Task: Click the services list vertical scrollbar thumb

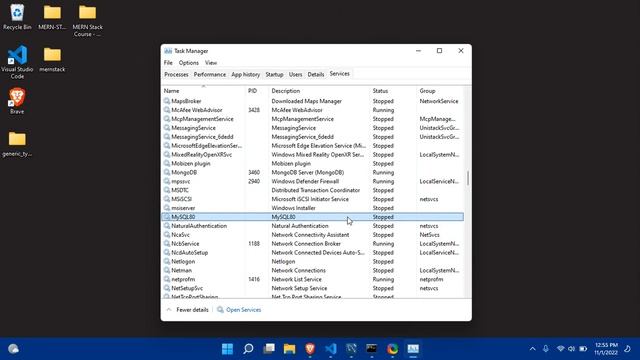Action: [x=468, y=178]
